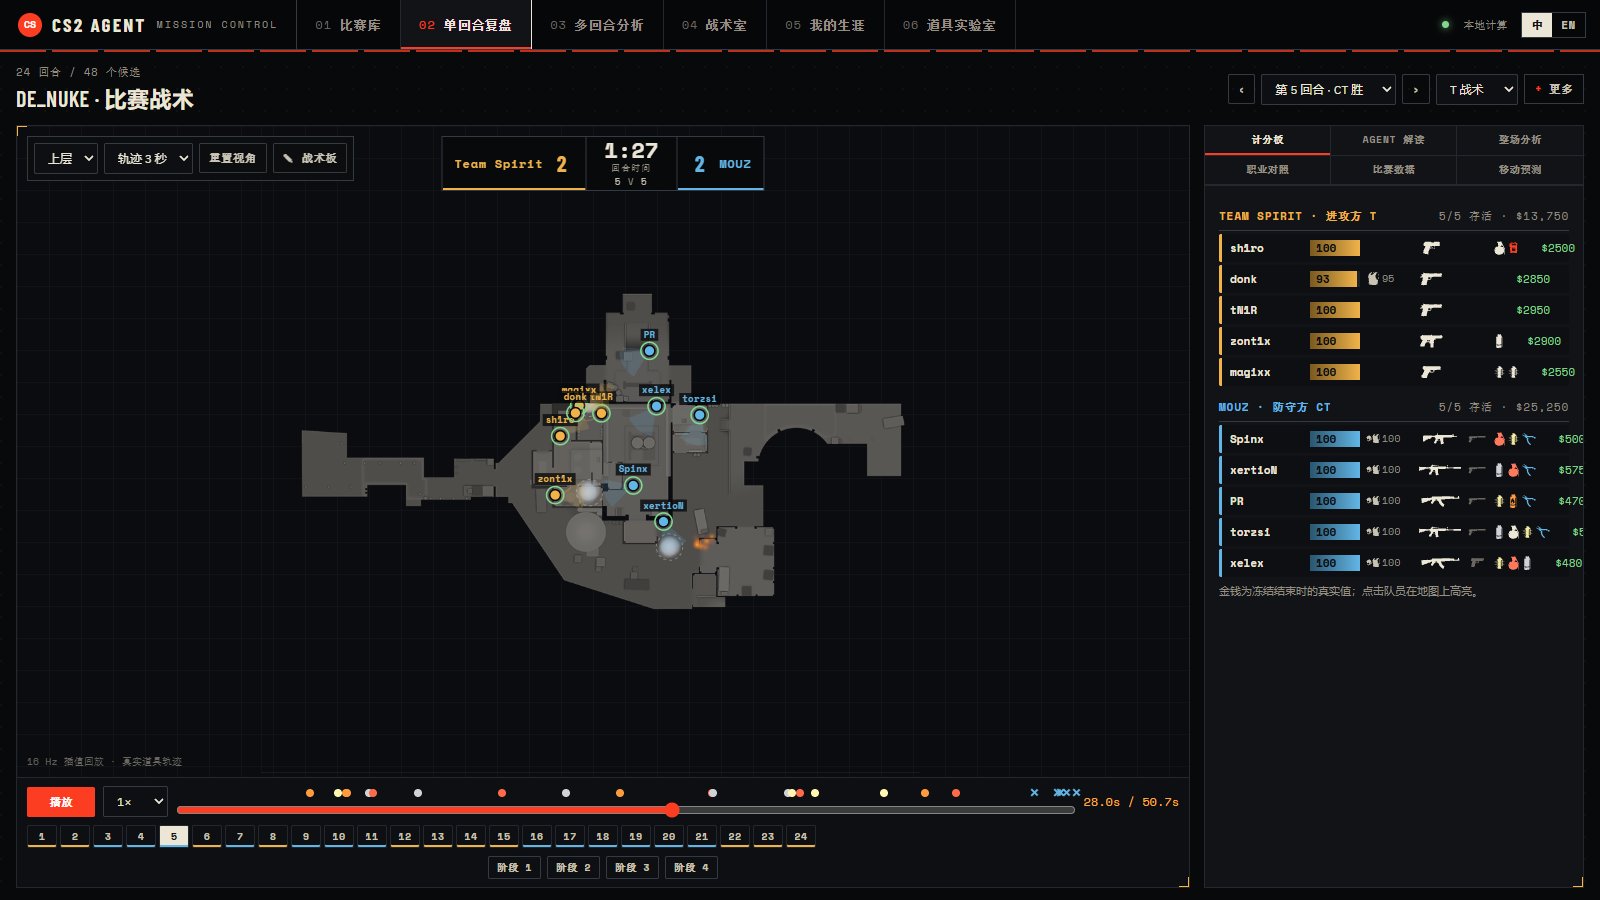Switch to AGENT 解读 panel tab
Screen dimensions: 1600x900
point(1393,140)
